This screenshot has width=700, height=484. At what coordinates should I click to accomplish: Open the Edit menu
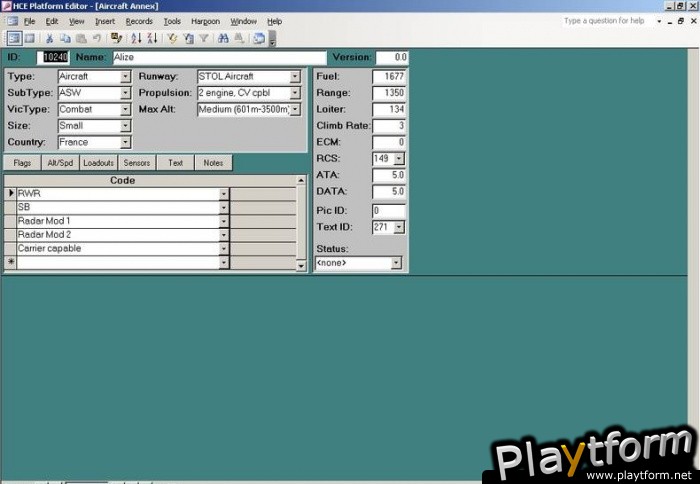pos(52,21)
